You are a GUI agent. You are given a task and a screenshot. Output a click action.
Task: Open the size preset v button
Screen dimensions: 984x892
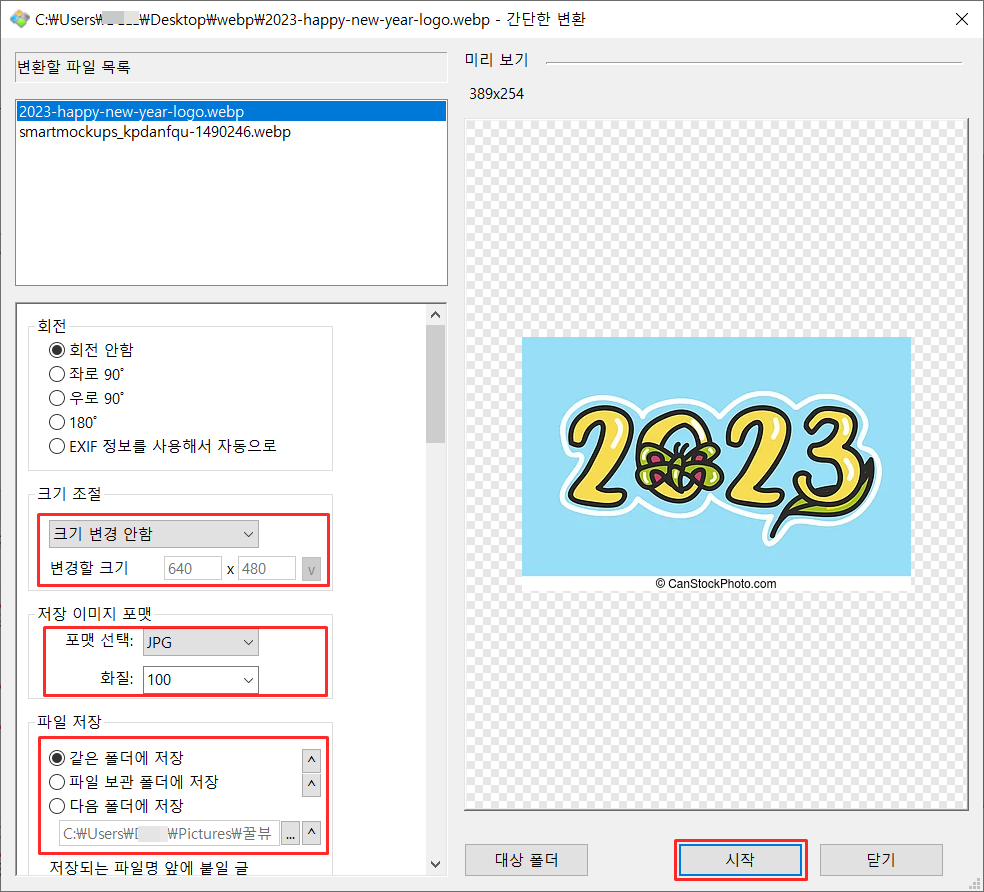pyautogui.click(x=311, y=569)
